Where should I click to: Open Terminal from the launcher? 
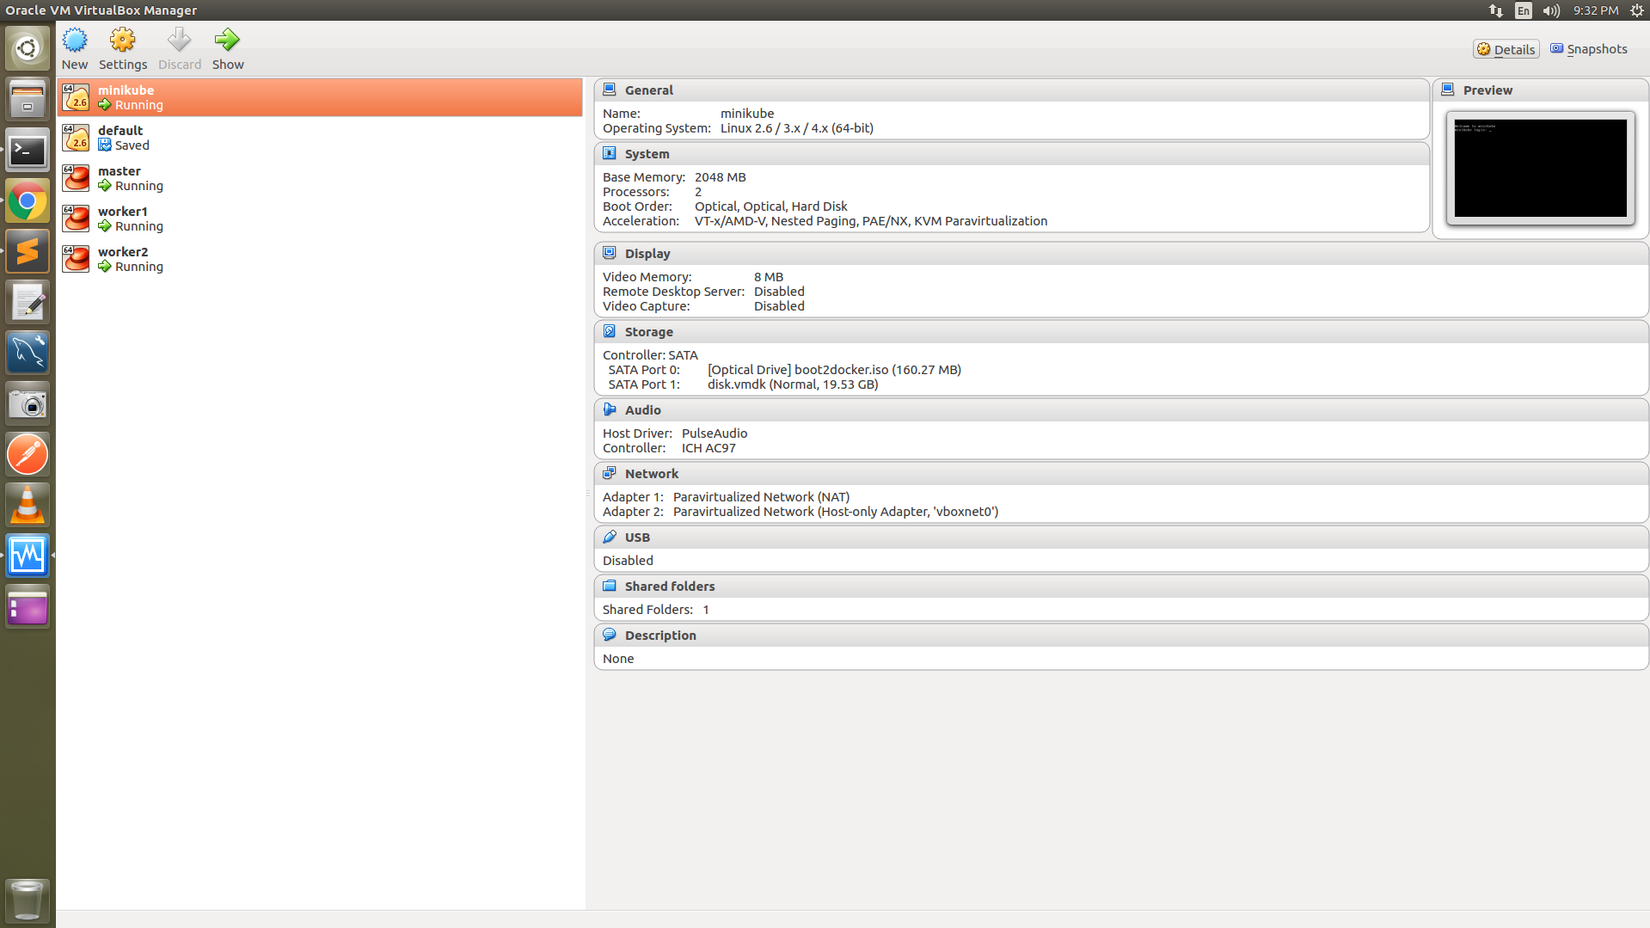point(27,150)
